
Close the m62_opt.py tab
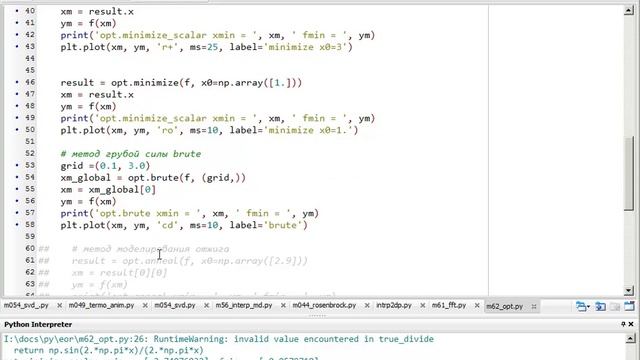click(534, 306)
